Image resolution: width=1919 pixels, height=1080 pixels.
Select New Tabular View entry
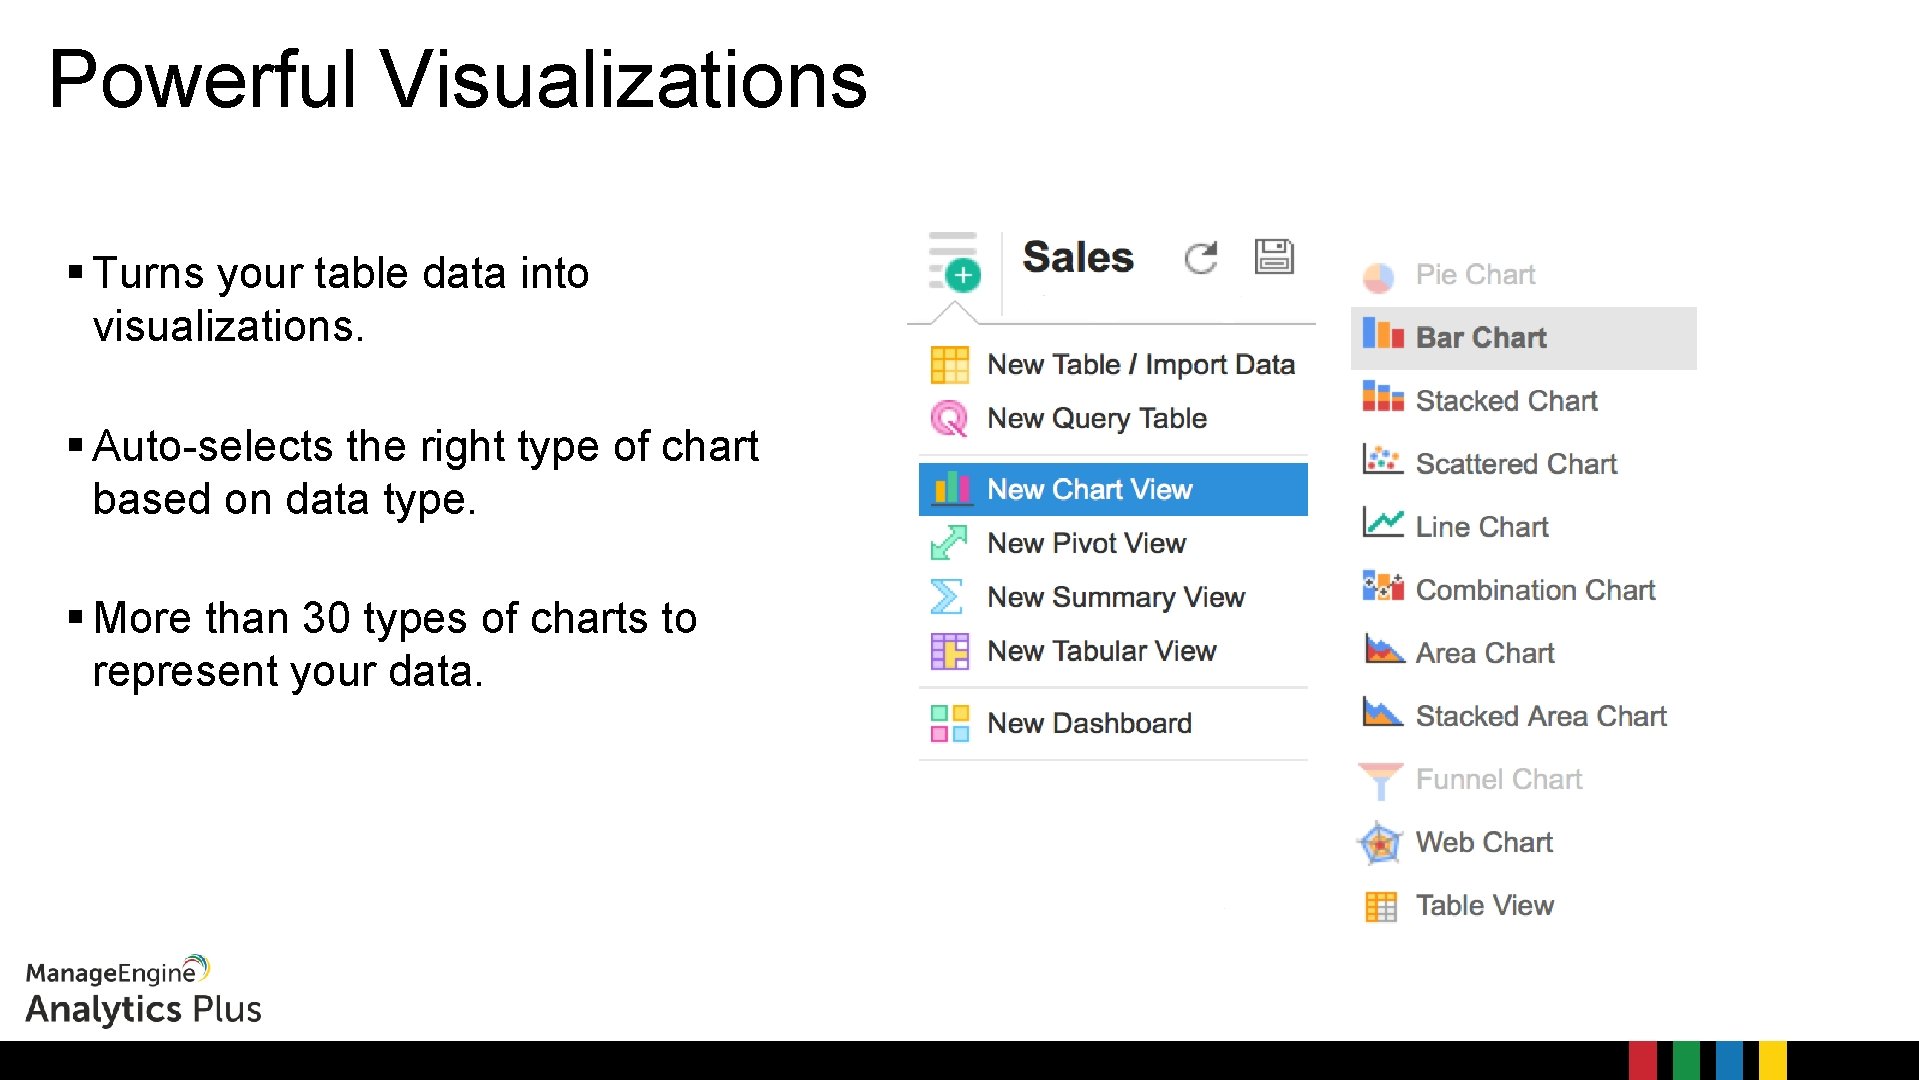pos(1101,651)
